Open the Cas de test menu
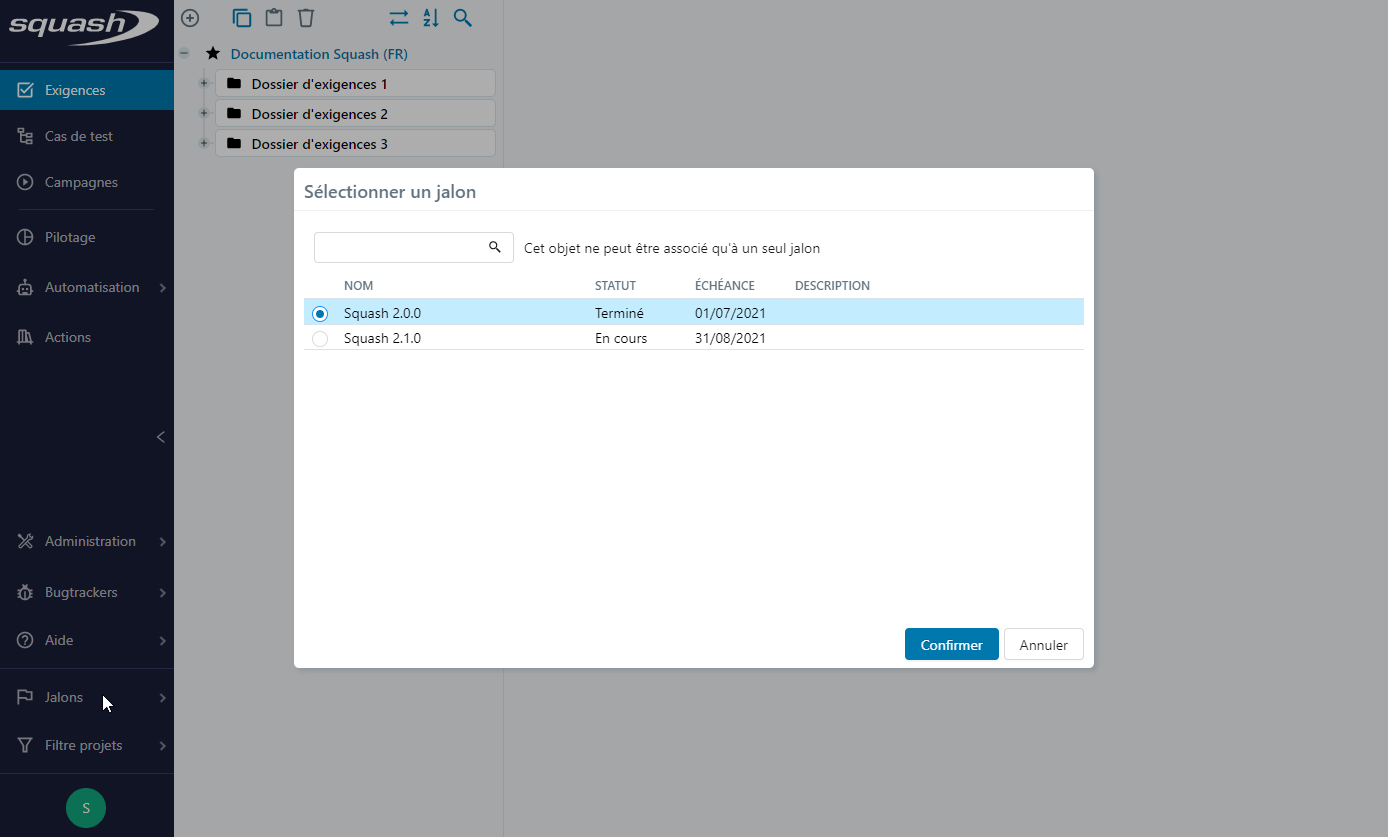Viewport: 1388px width, 837px height. pyautogui.click(x=79, y=136)
